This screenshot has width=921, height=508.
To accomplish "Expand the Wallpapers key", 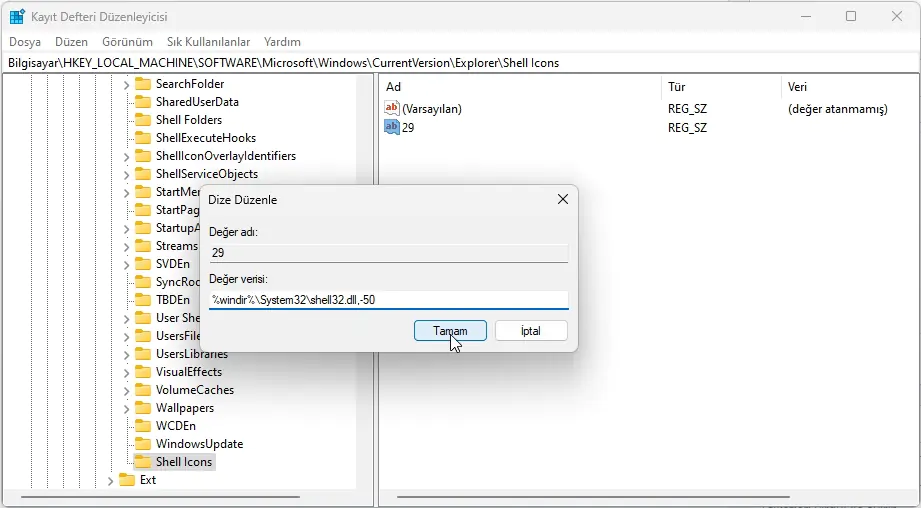I will 126,408.
